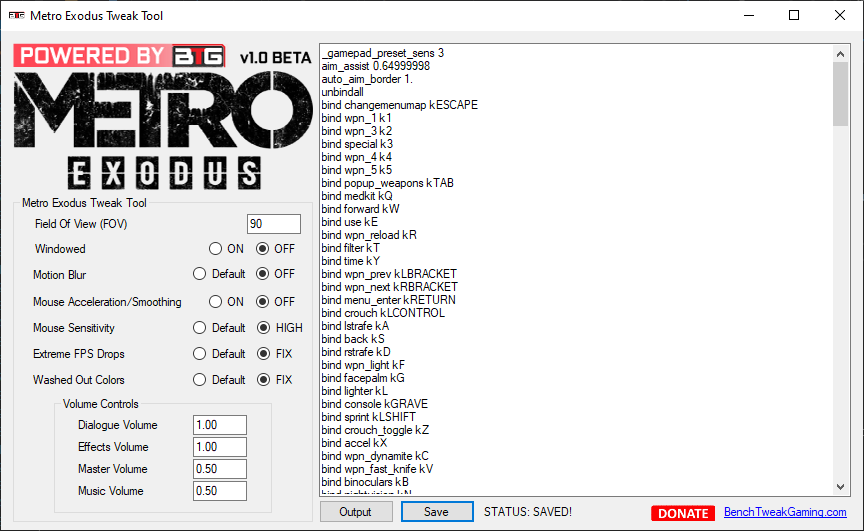This screenshot has width=864, height=531.
Task: Click 'bind lighter kL' line
Action: pos(354,391)
